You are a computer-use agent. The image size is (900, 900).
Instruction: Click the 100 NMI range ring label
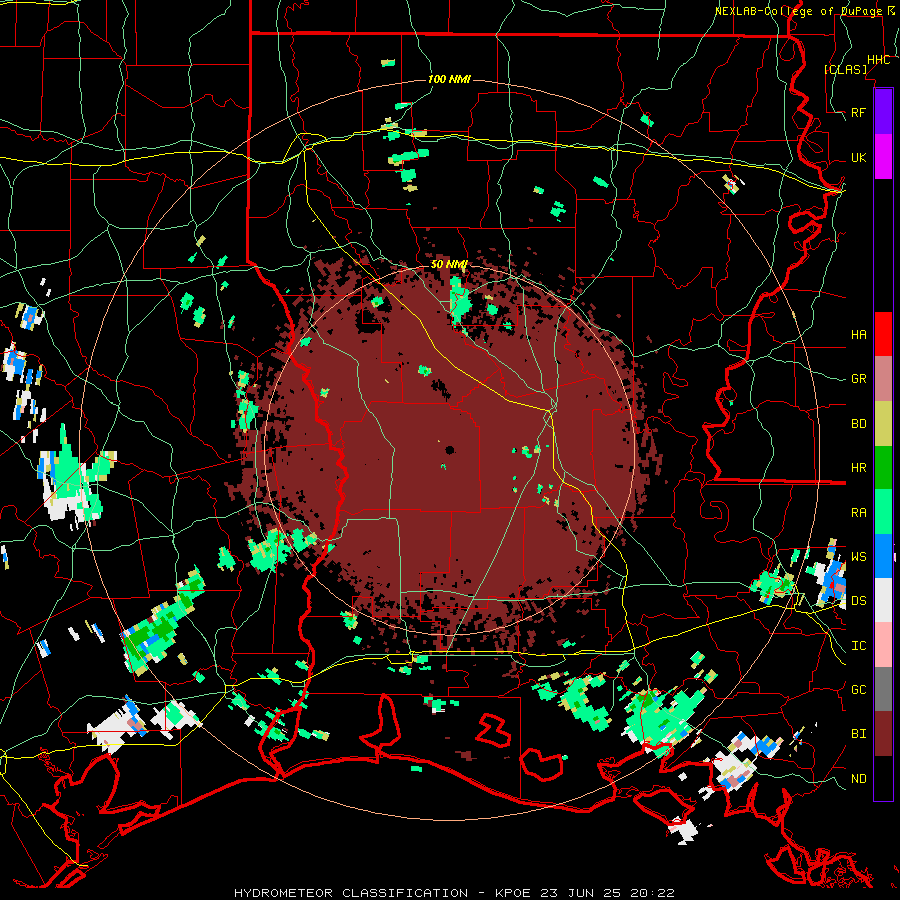(x=449, y=79)
